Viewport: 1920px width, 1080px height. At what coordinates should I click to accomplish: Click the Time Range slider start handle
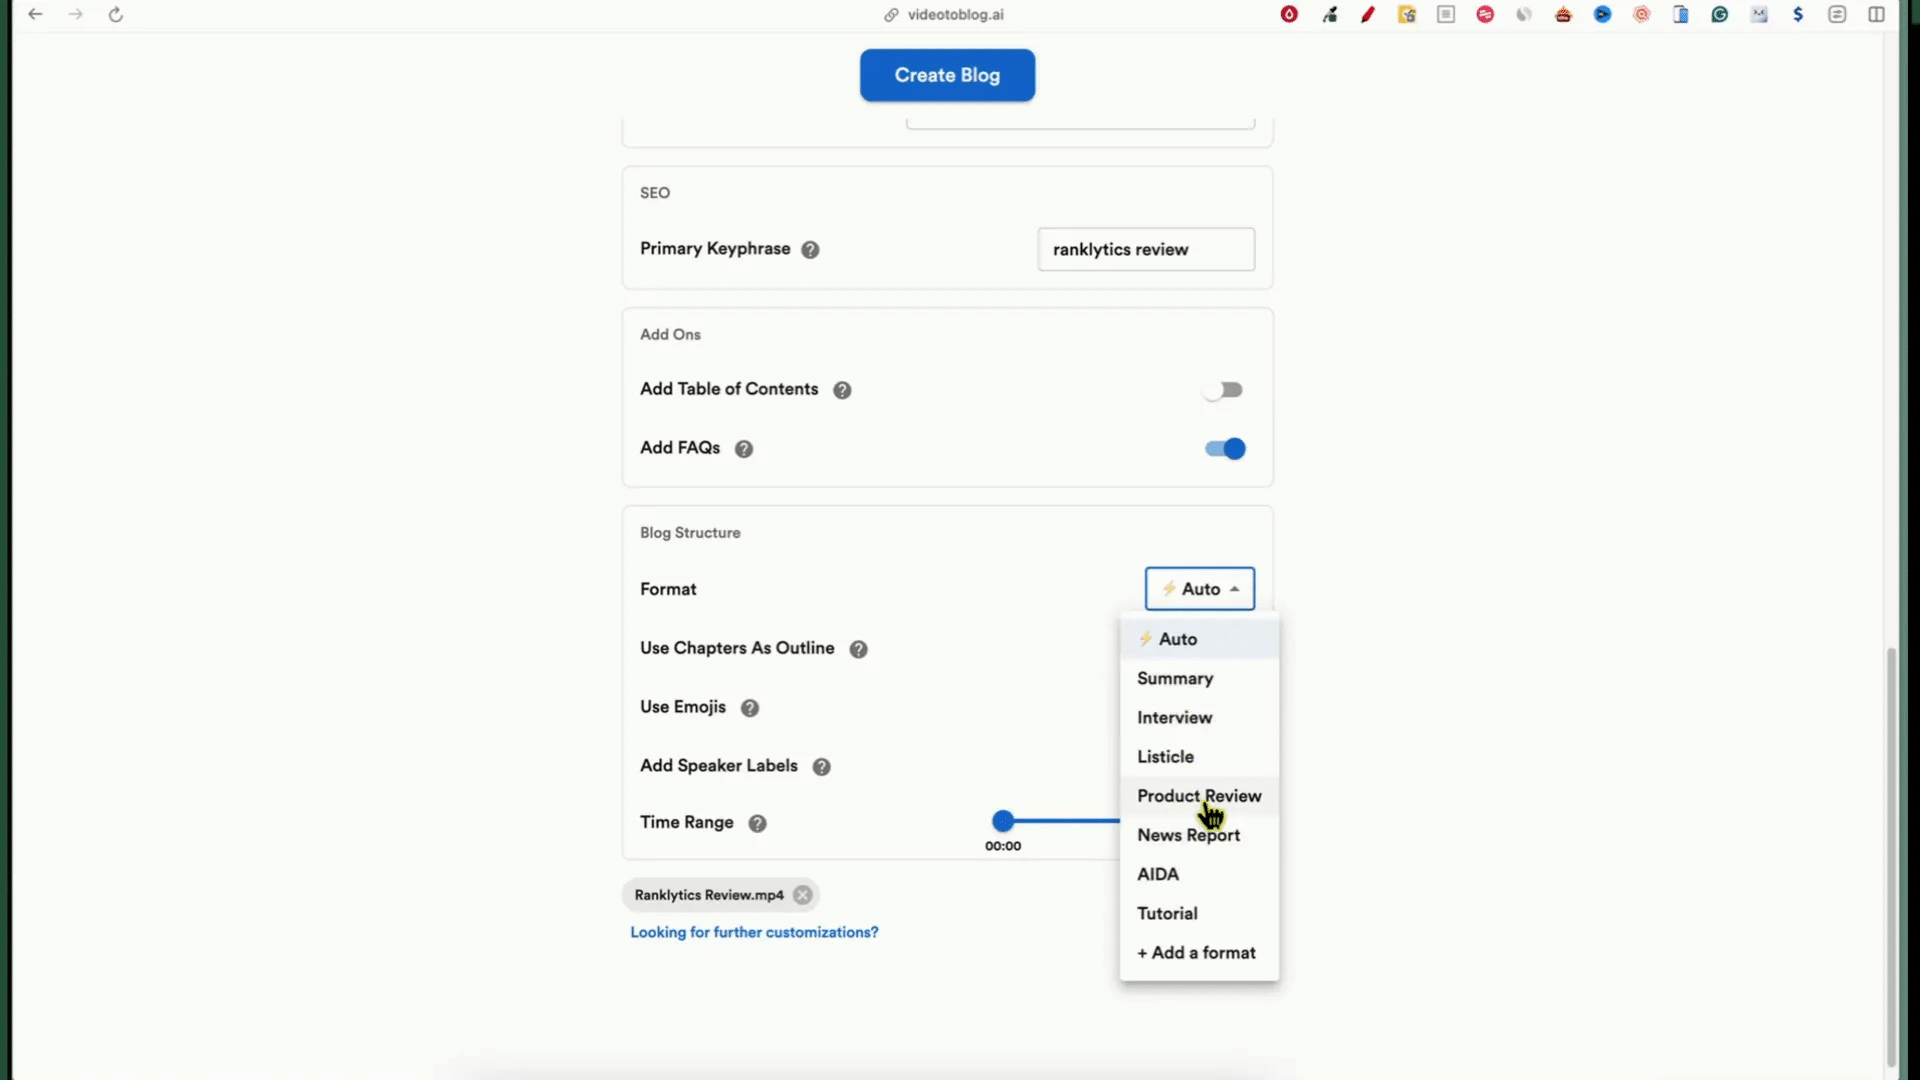click(1003, 821)
